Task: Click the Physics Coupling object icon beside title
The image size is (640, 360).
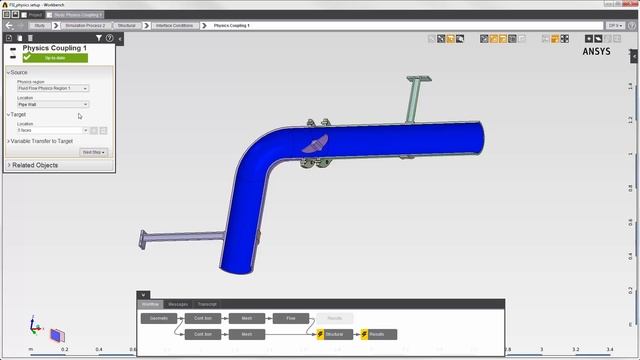Action: tap(13, 53)
